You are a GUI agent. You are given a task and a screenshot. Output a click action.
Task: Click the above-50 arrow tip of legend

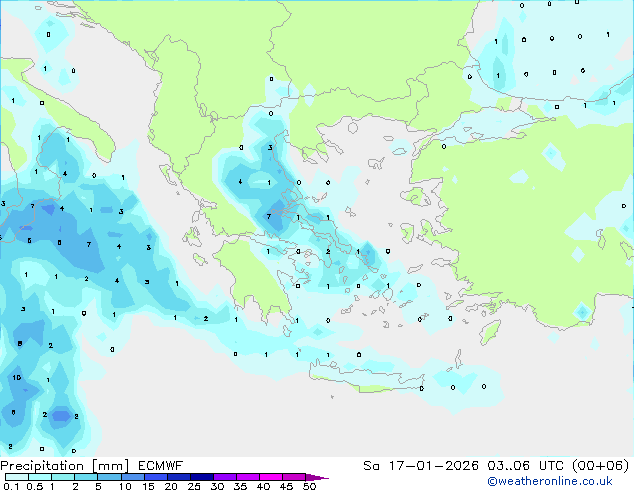pos(317,477)
